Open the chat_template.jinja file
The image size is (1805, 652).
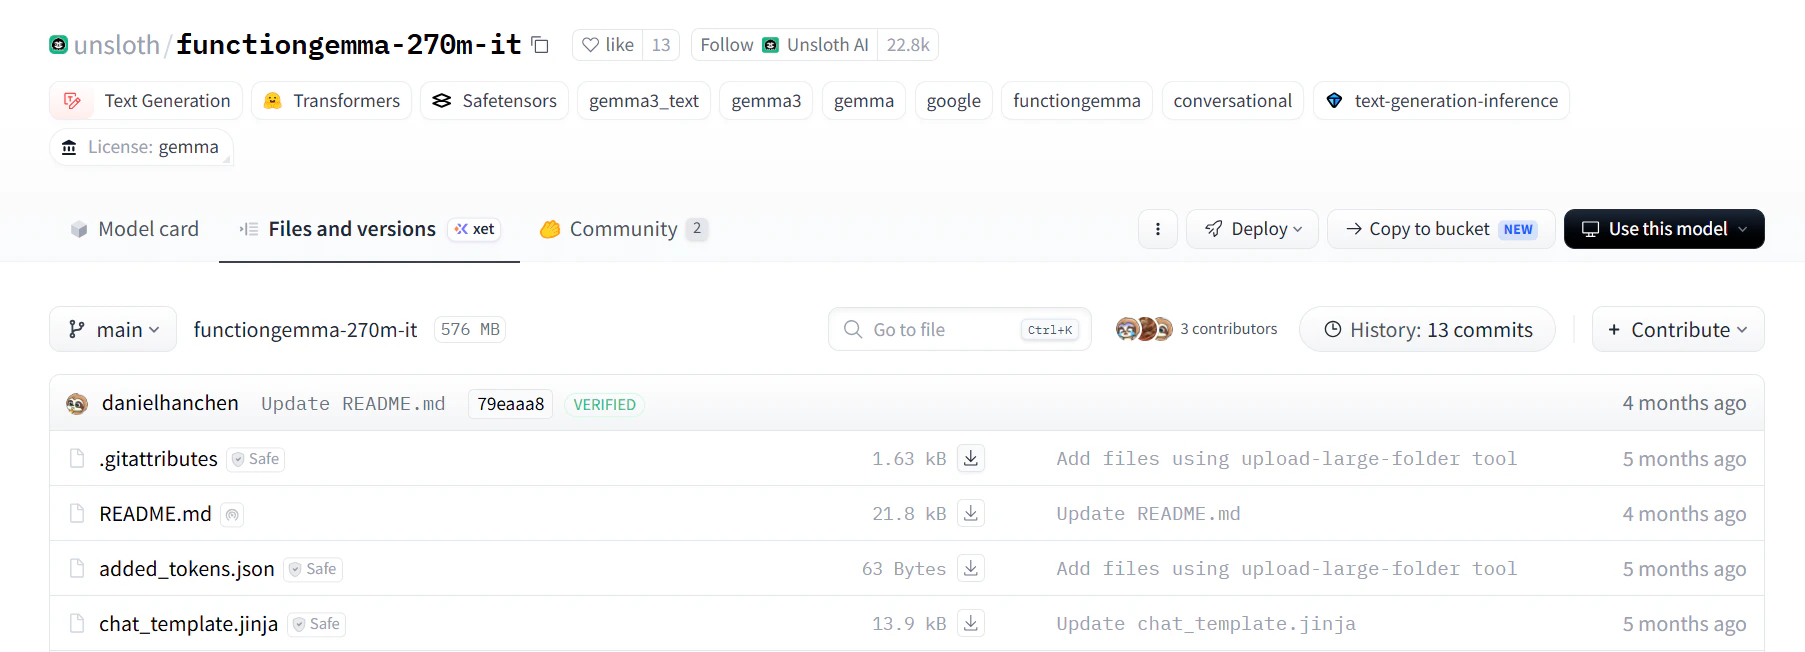[188, 624]
